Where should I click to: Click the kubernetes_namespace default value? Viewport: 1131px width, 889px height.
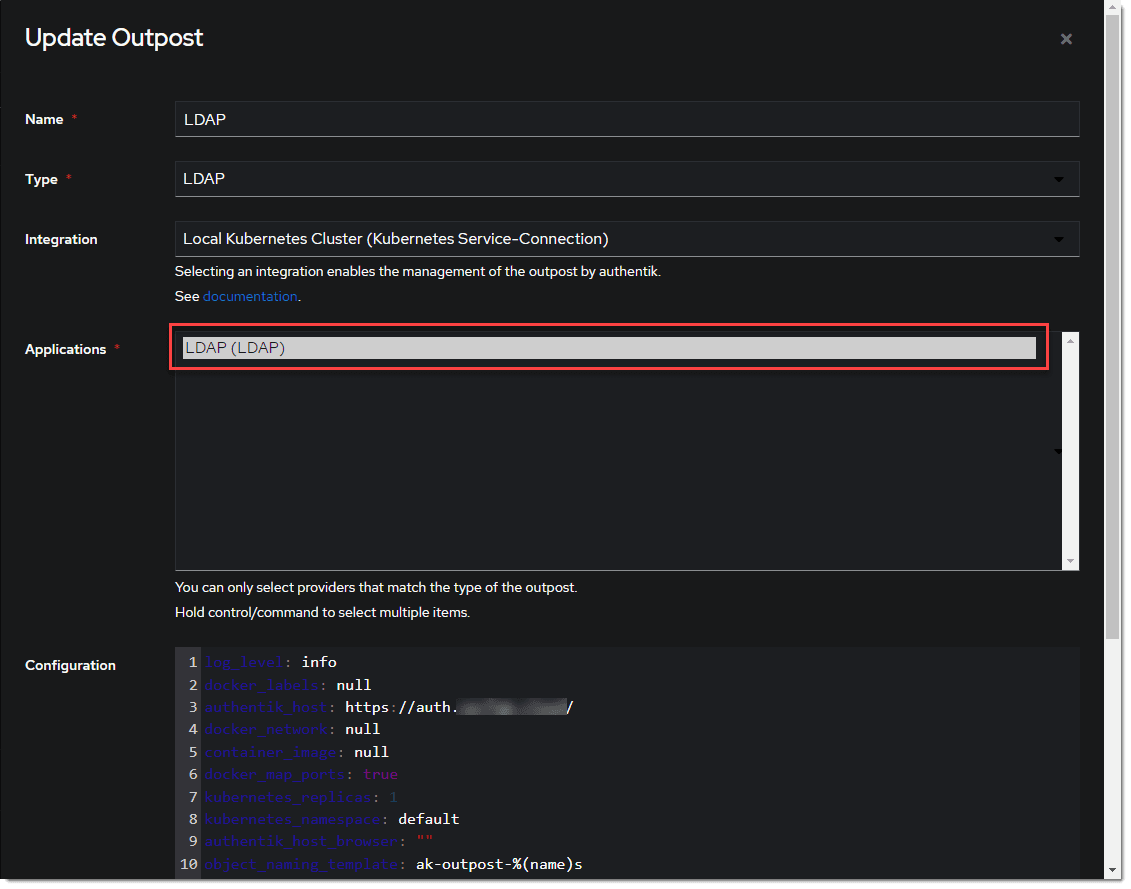(428, 819)
